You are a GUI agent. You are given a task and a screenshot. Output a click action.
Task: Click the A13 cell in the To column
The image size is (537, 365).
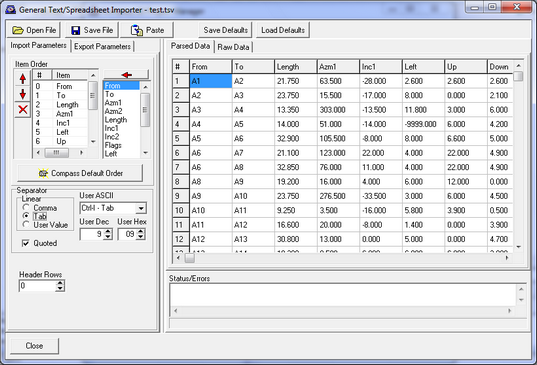tap(253, 239)
